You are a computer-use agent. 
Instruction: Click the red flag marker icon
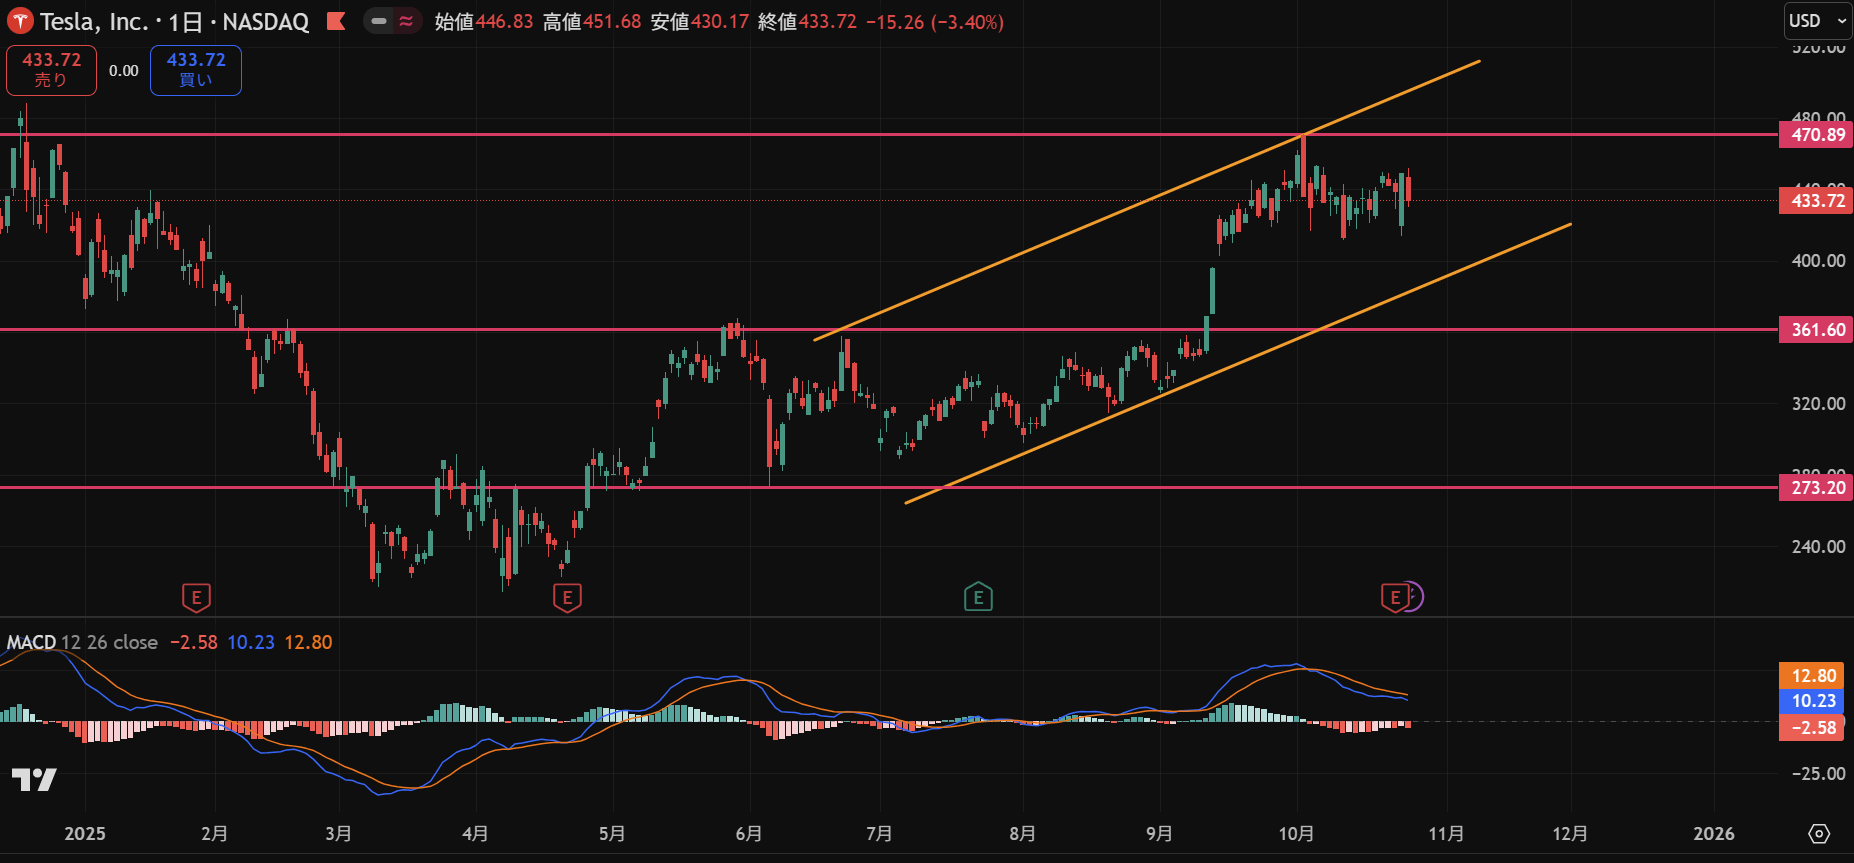[336, 21]
